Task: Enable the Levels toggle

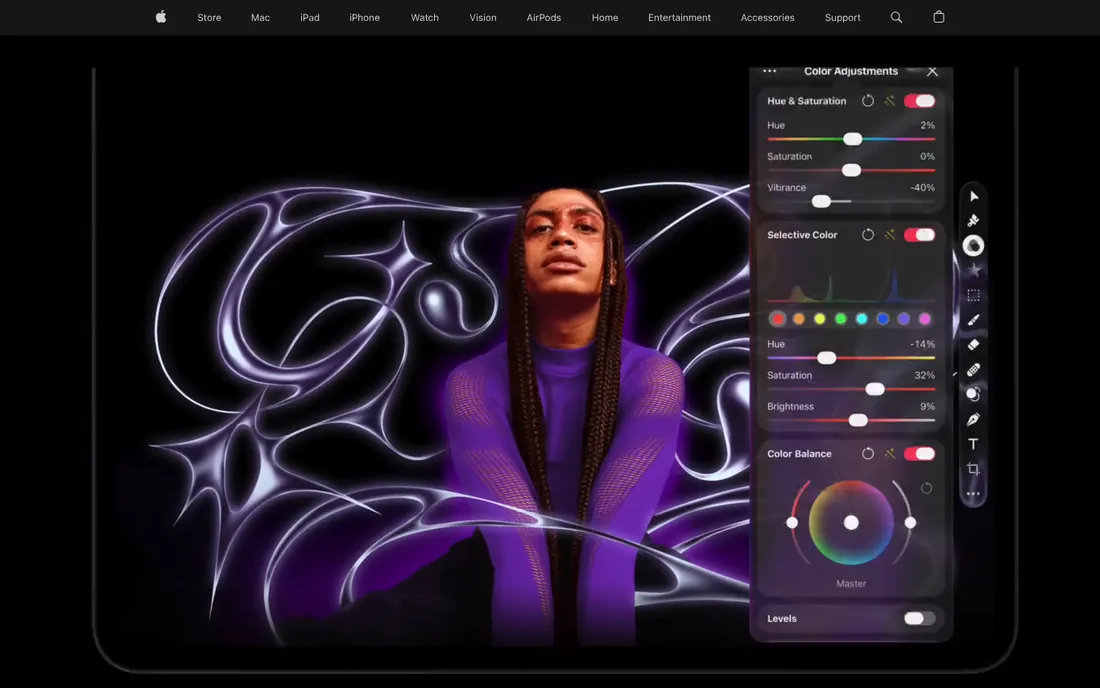Action: [x=920, y=619]
